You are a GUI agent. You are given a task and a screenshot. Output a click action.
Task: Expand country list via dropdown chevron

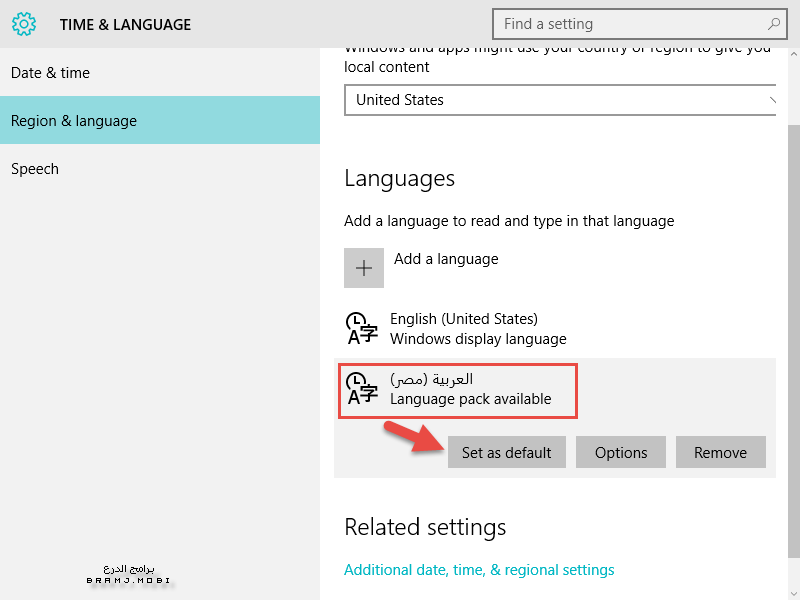(x=772, y=100)
